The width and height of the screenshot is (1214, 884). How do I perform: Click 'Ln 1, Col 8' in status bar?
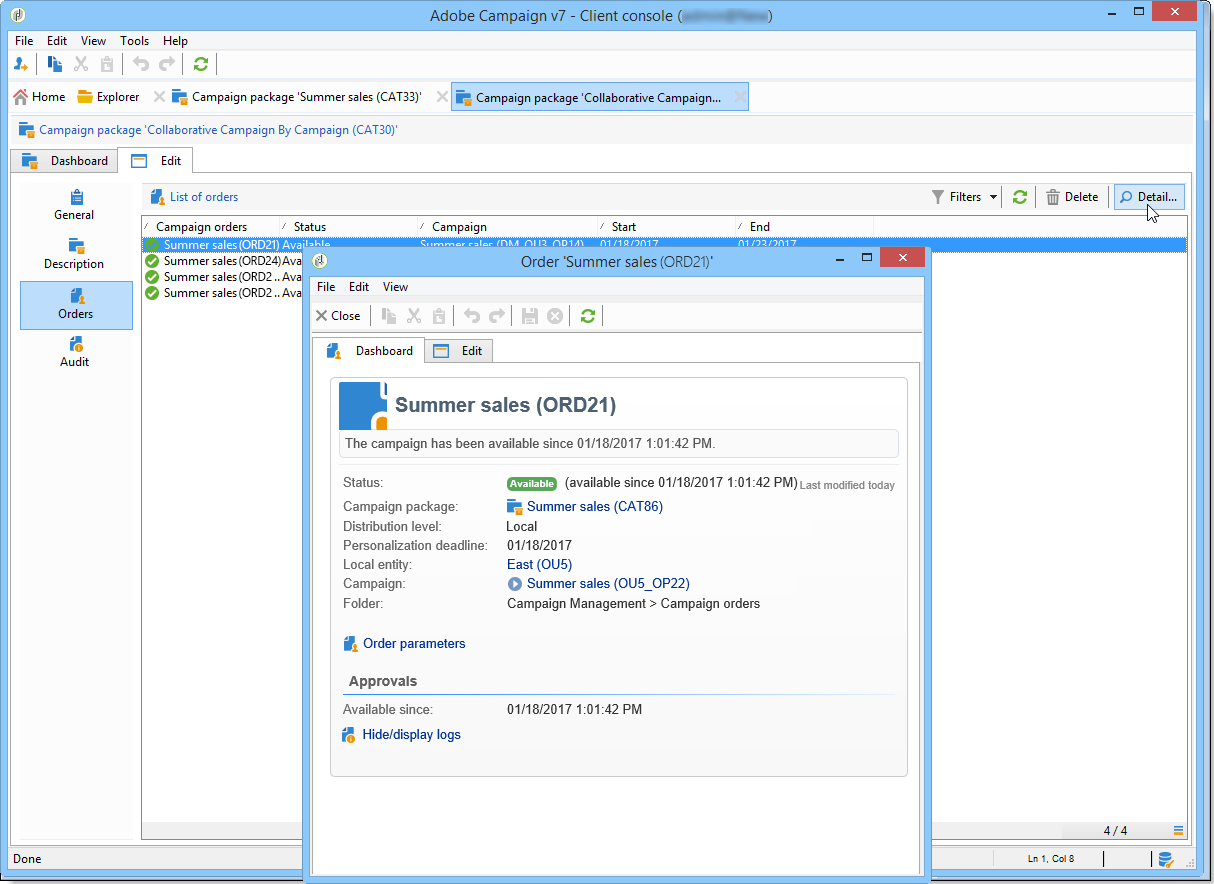pyautogui.click(x=1050, y=859)
